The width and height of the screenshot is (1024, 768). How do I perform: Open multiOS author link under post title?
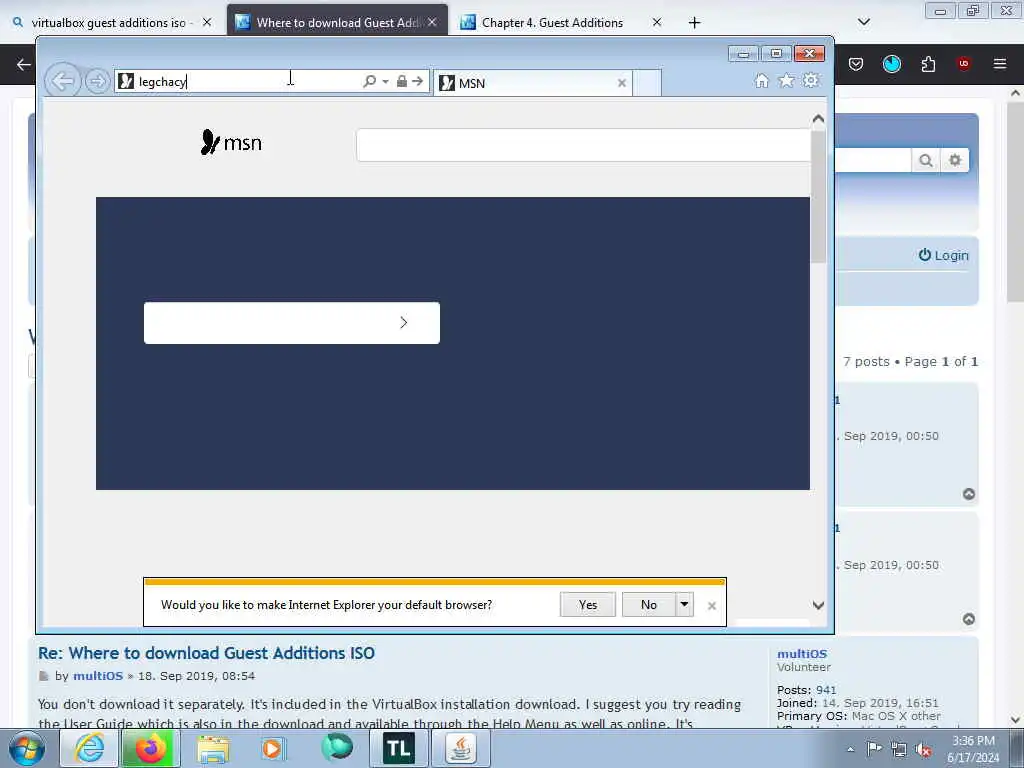98,676
